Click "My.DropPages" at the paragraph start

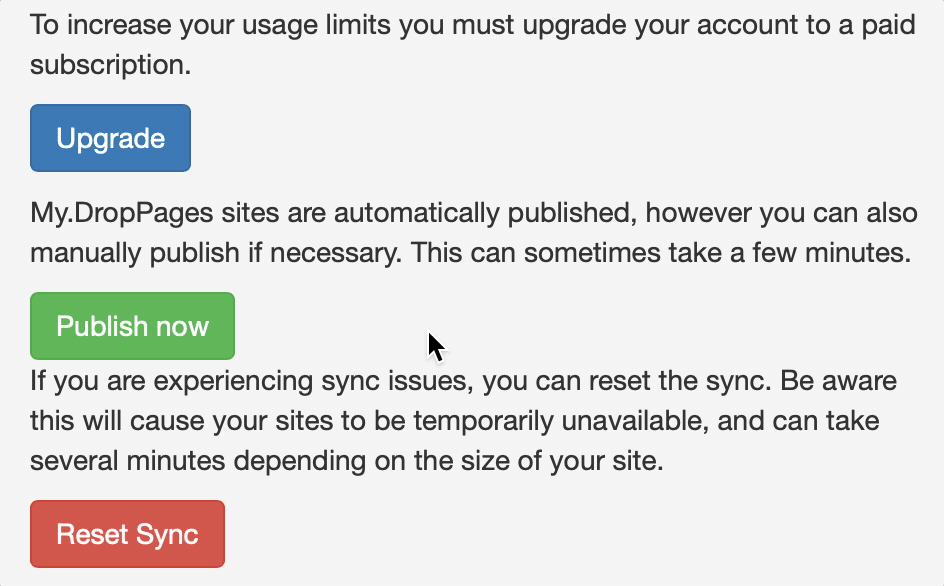(x=122, y=213)
